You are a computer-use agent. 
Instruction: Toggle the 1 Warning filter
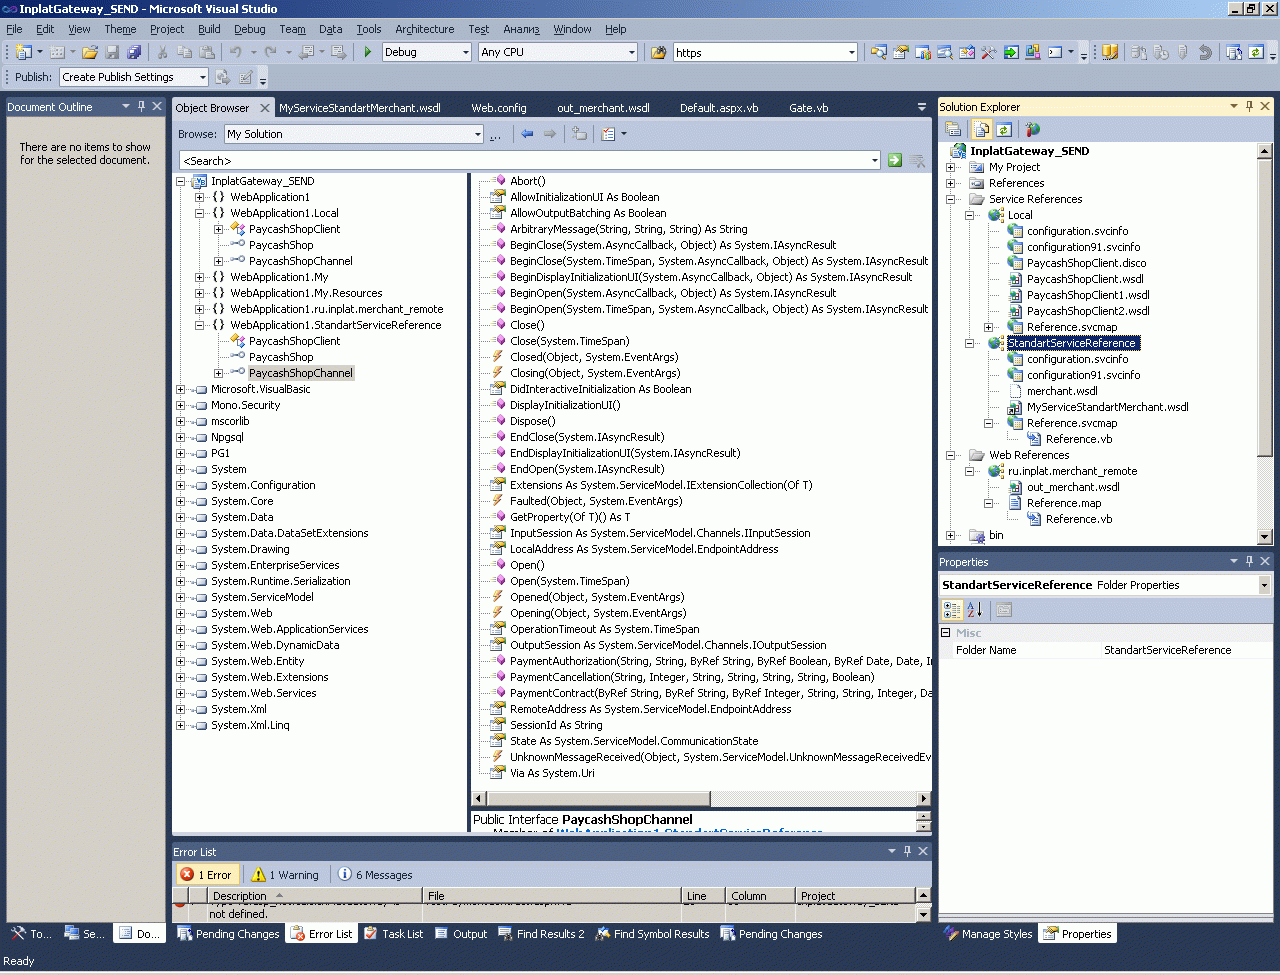tap(285, 875)
